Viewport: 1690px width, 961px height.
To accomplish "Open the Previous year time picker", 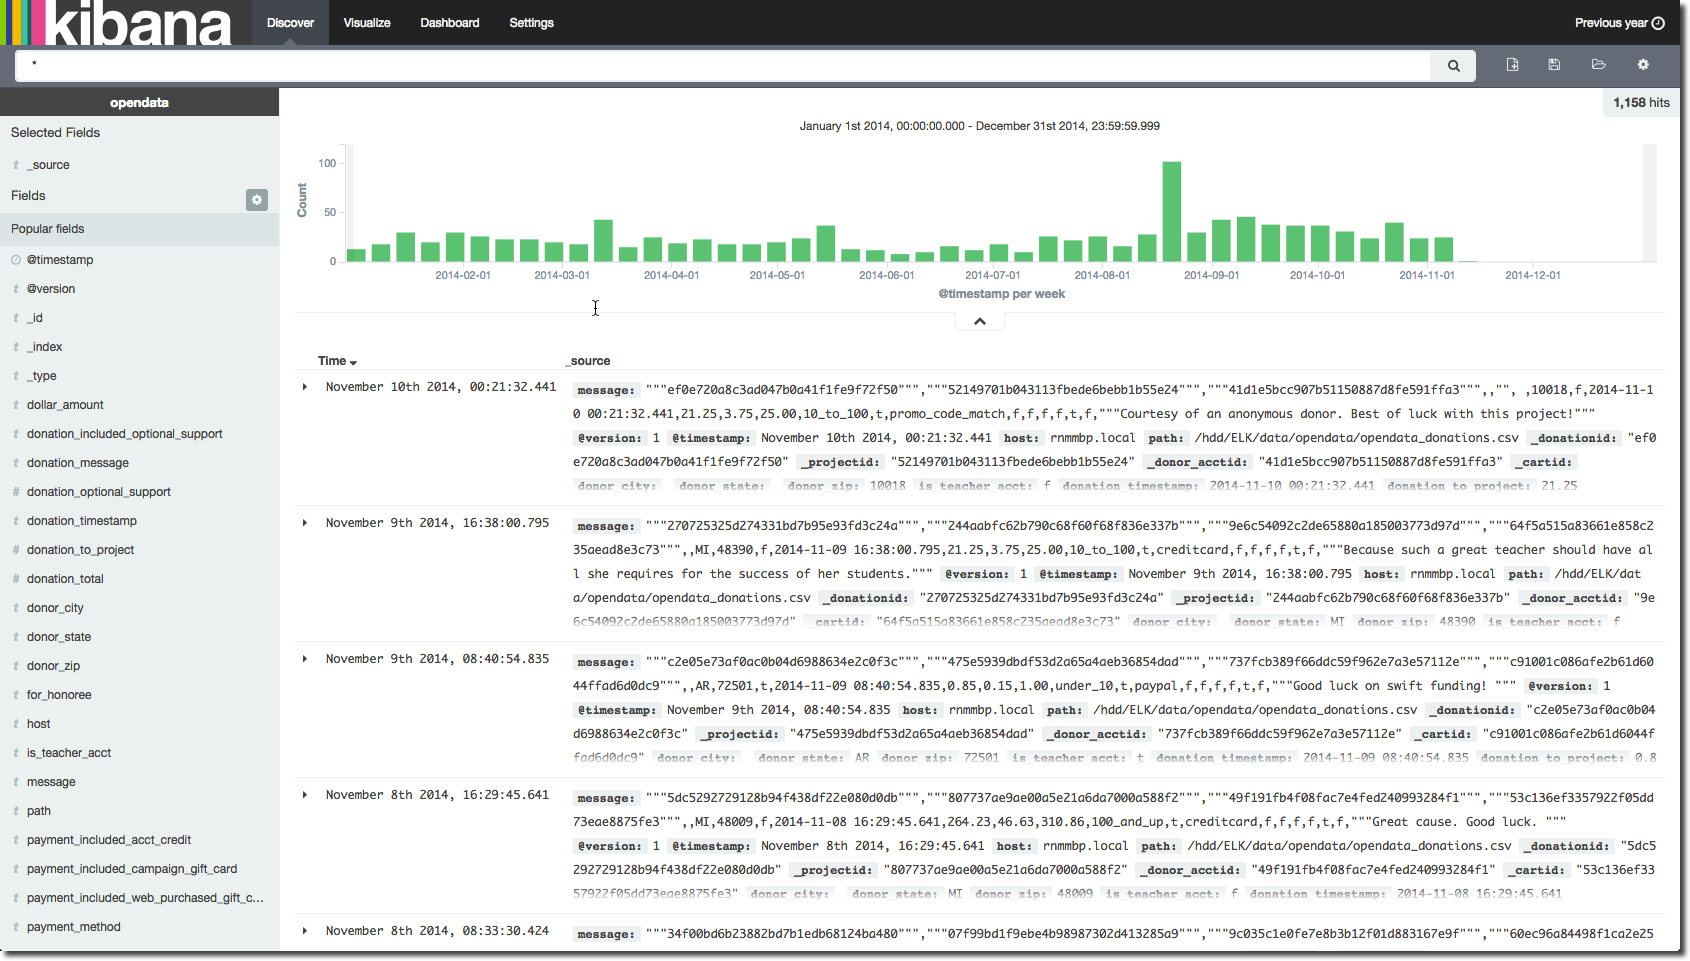I will 1610,23.
